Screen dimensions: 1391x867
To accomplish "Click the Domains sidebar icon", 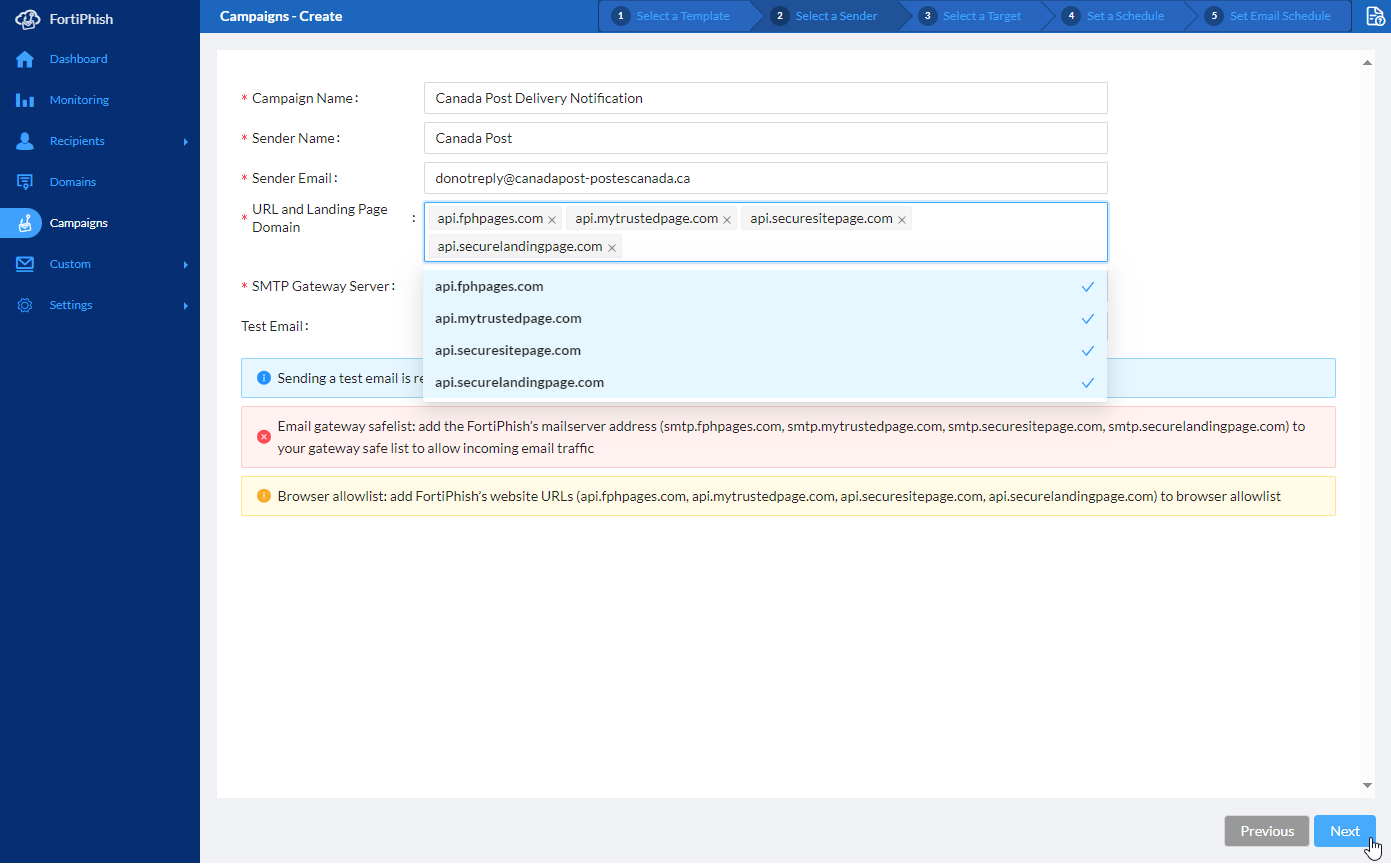I will 25,182.
